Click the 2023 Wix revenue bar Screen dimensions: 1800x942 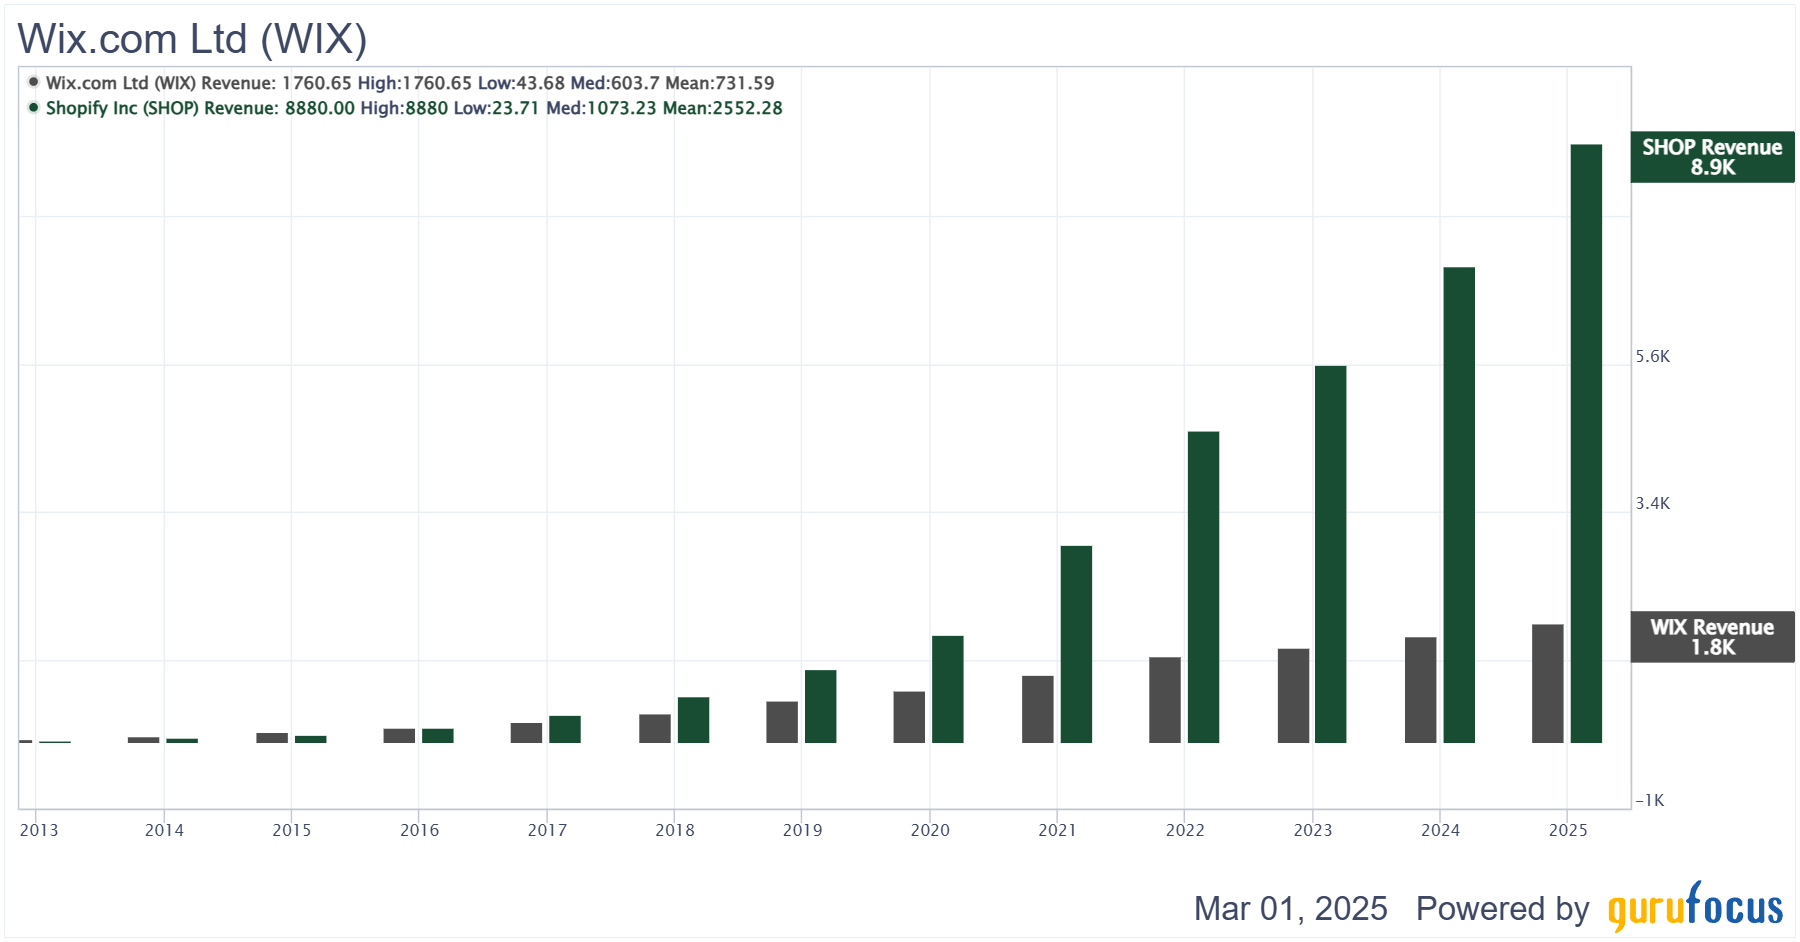1293,696
